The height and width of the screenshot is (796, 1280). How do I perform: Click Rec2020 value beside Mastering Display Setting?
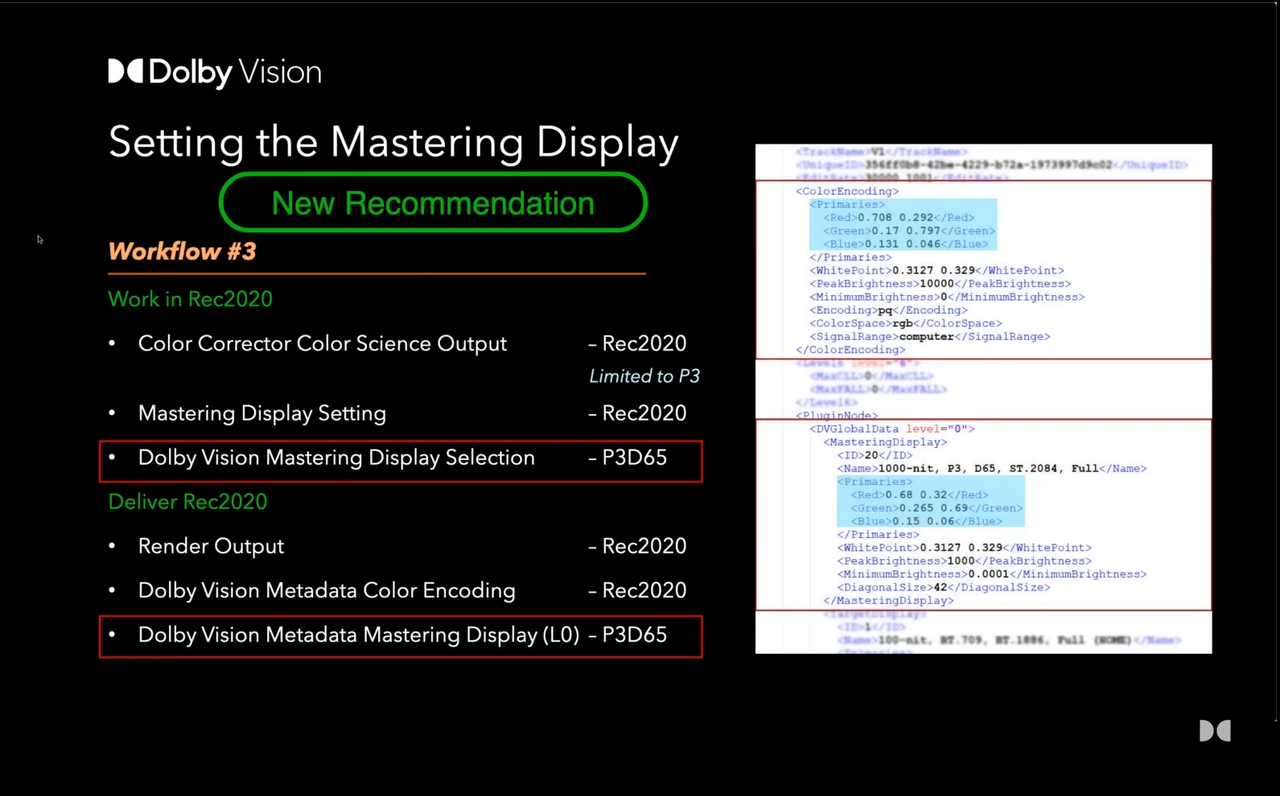[x=644, y=413]
